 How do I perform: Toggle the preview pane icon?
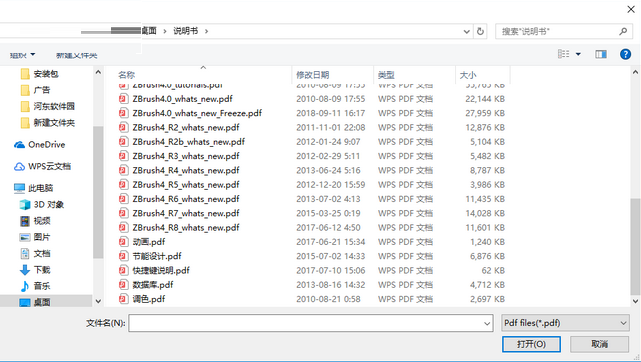coord(601,54)
